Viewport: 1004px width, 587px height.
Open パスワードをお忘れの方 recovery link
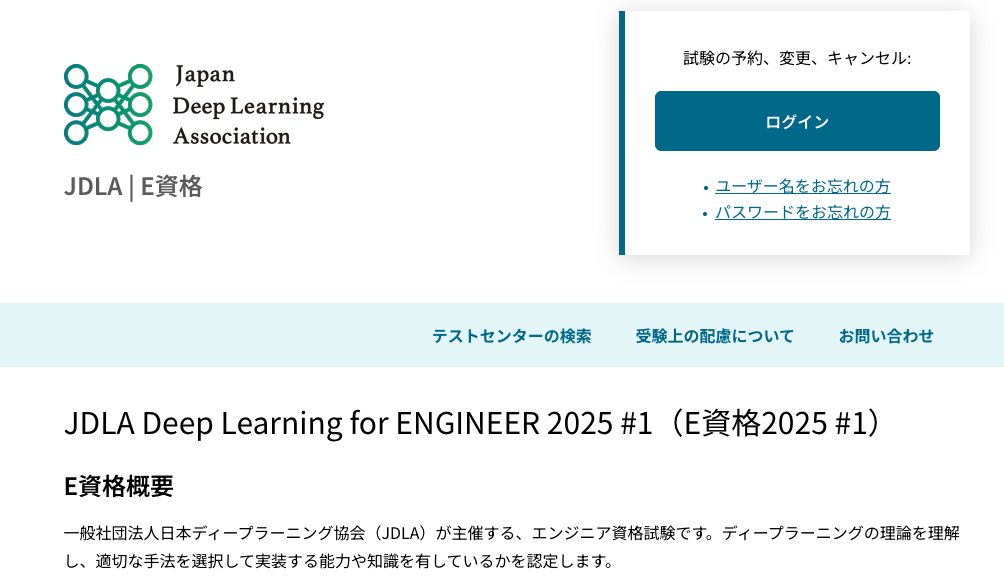pyautogui.click(x=804, y=212)
